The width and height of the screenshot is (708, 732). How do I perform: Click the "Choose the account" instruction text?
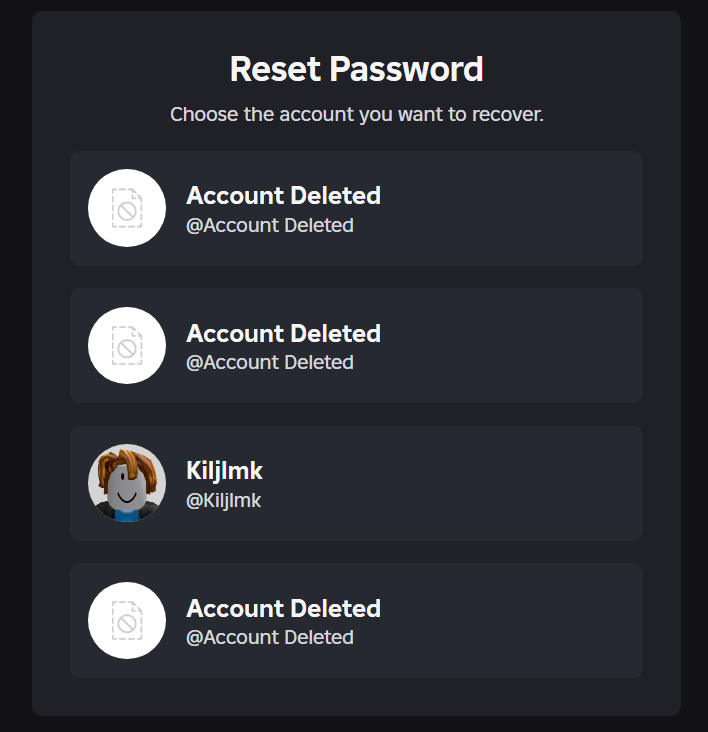pos(356,114)
